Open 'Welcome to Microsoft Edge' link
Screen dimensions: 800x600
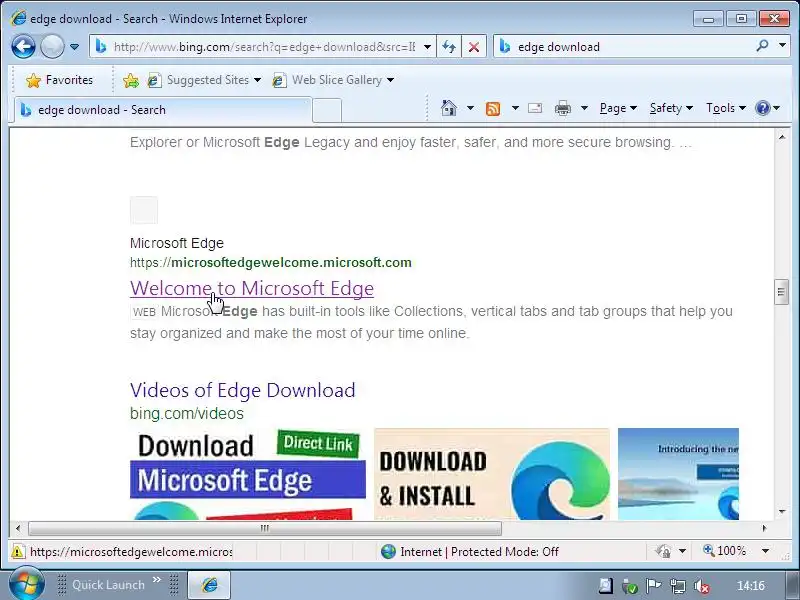(x=252, y=288)
